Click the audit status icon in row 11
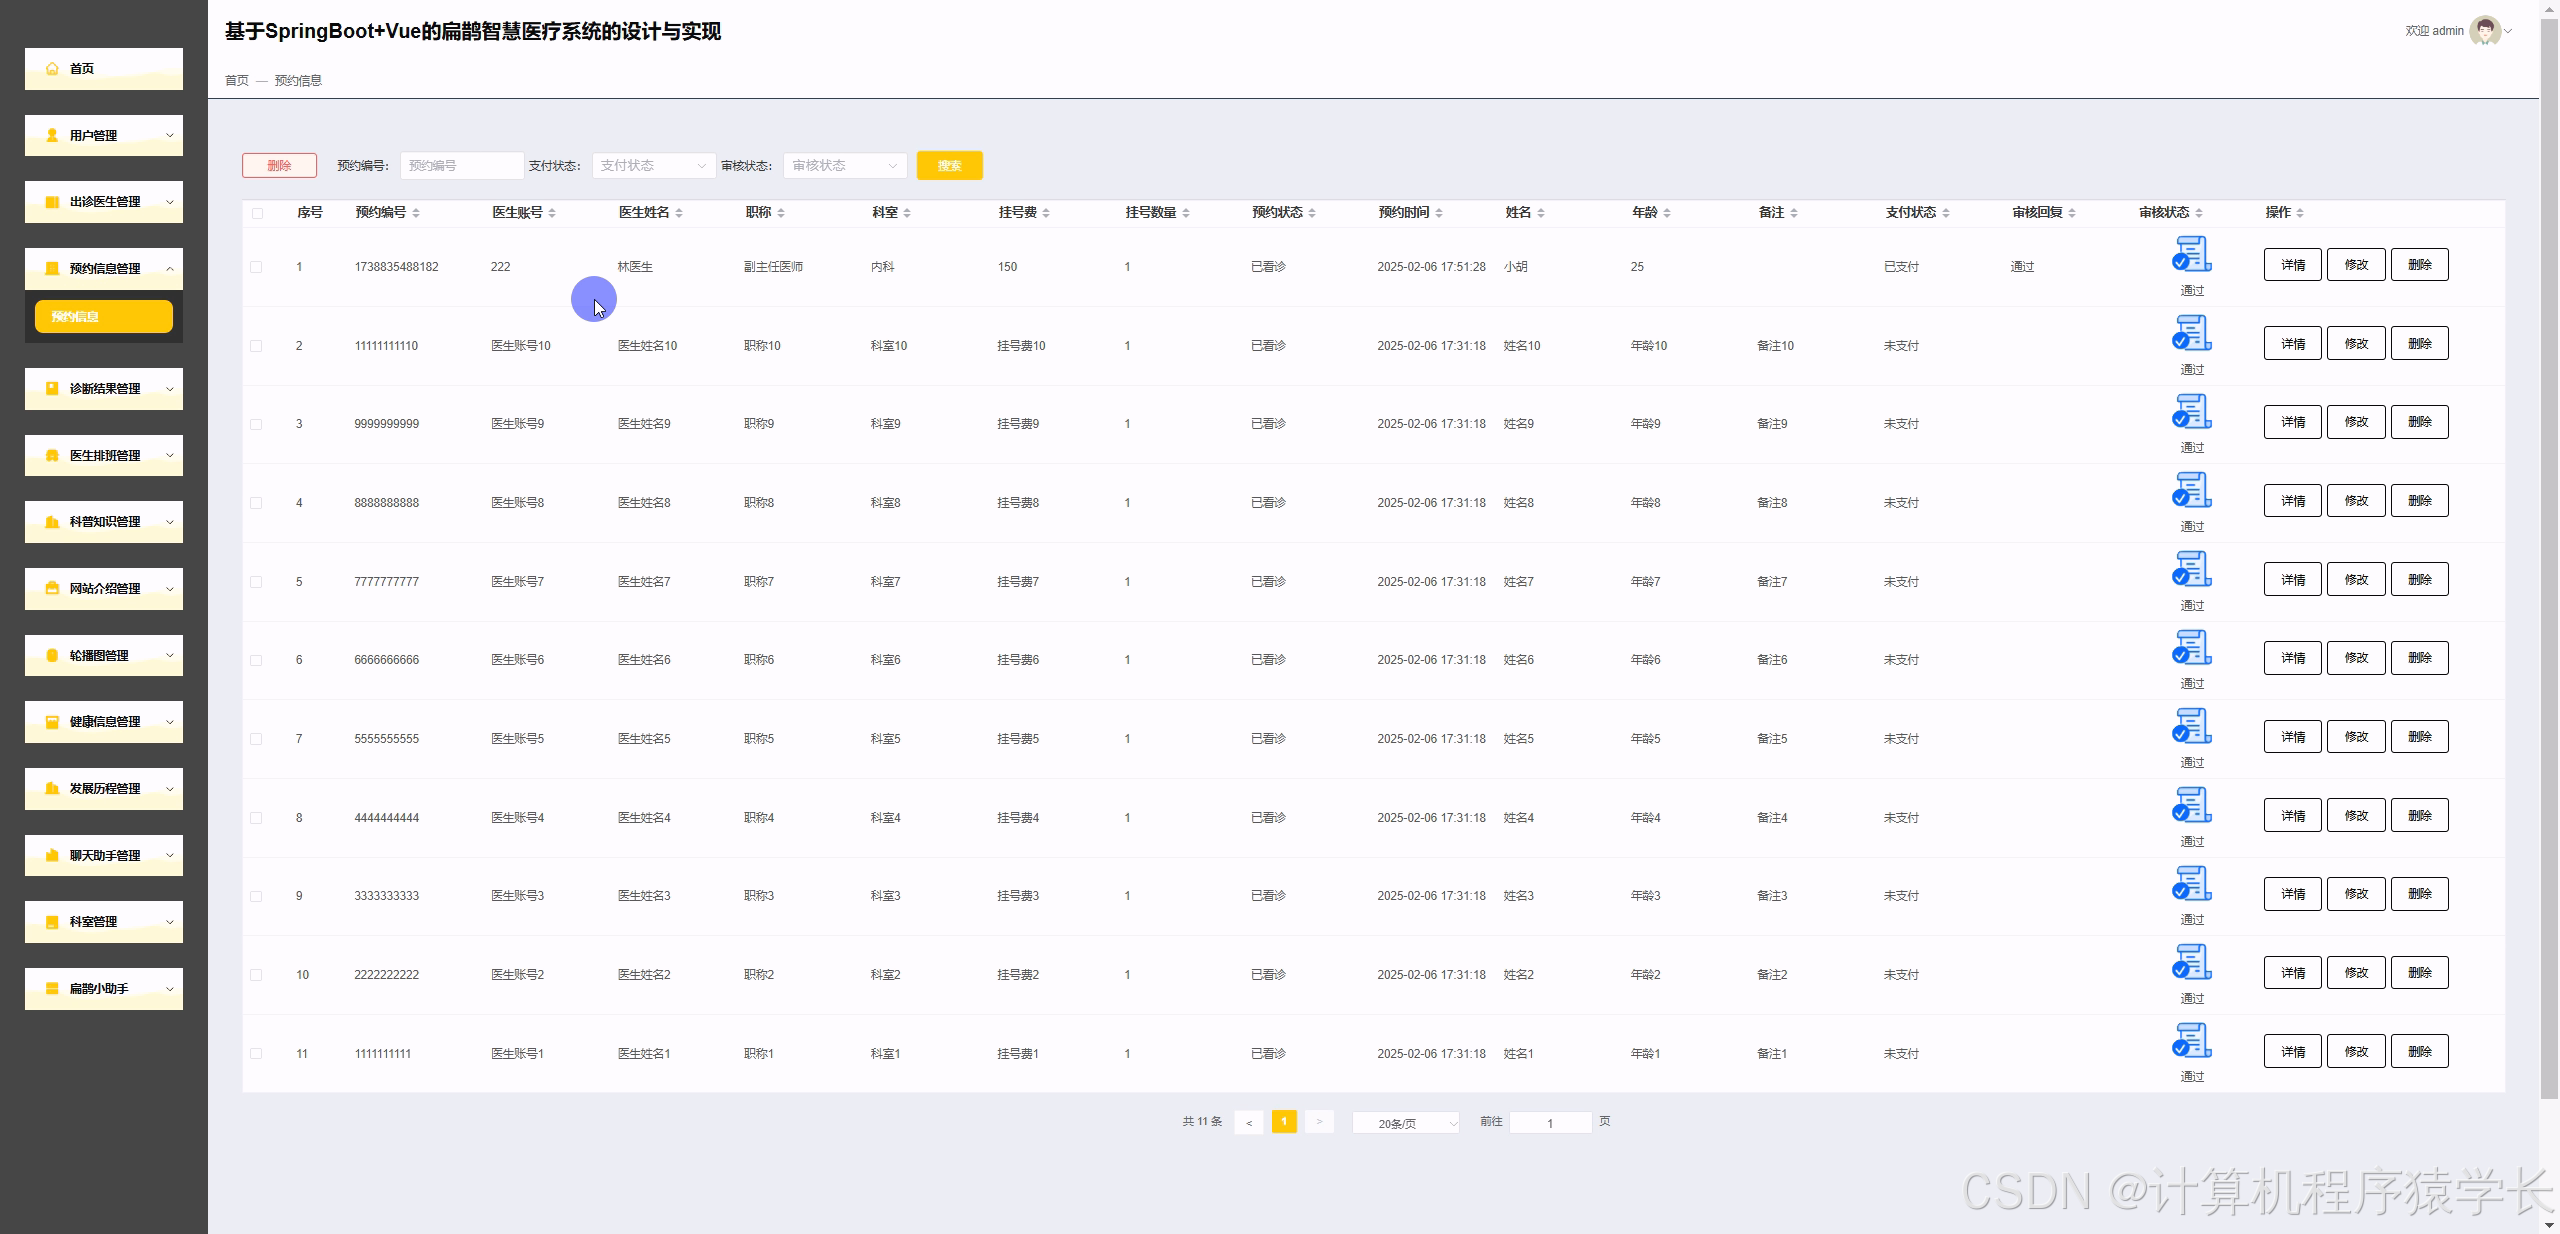Viewport: 2560px width, 1234px height. click(x=2191, y=1041)
